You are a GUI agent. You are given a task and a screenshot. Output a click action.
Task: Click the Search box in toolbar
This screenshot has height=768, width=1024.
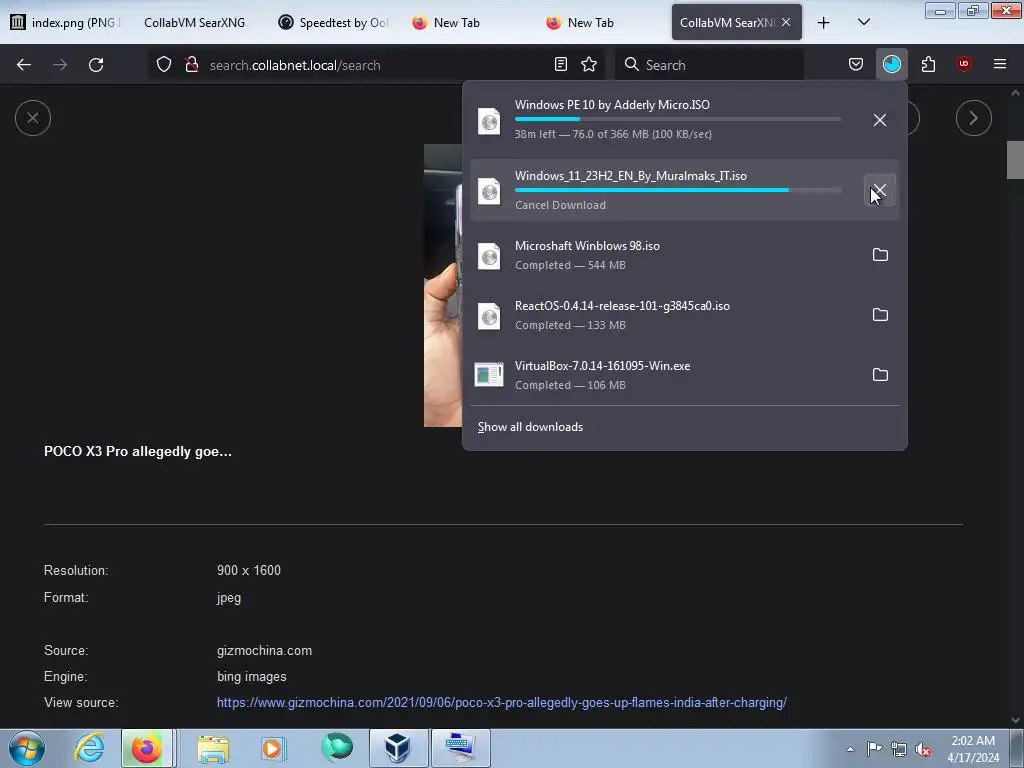tap(710, 65)
